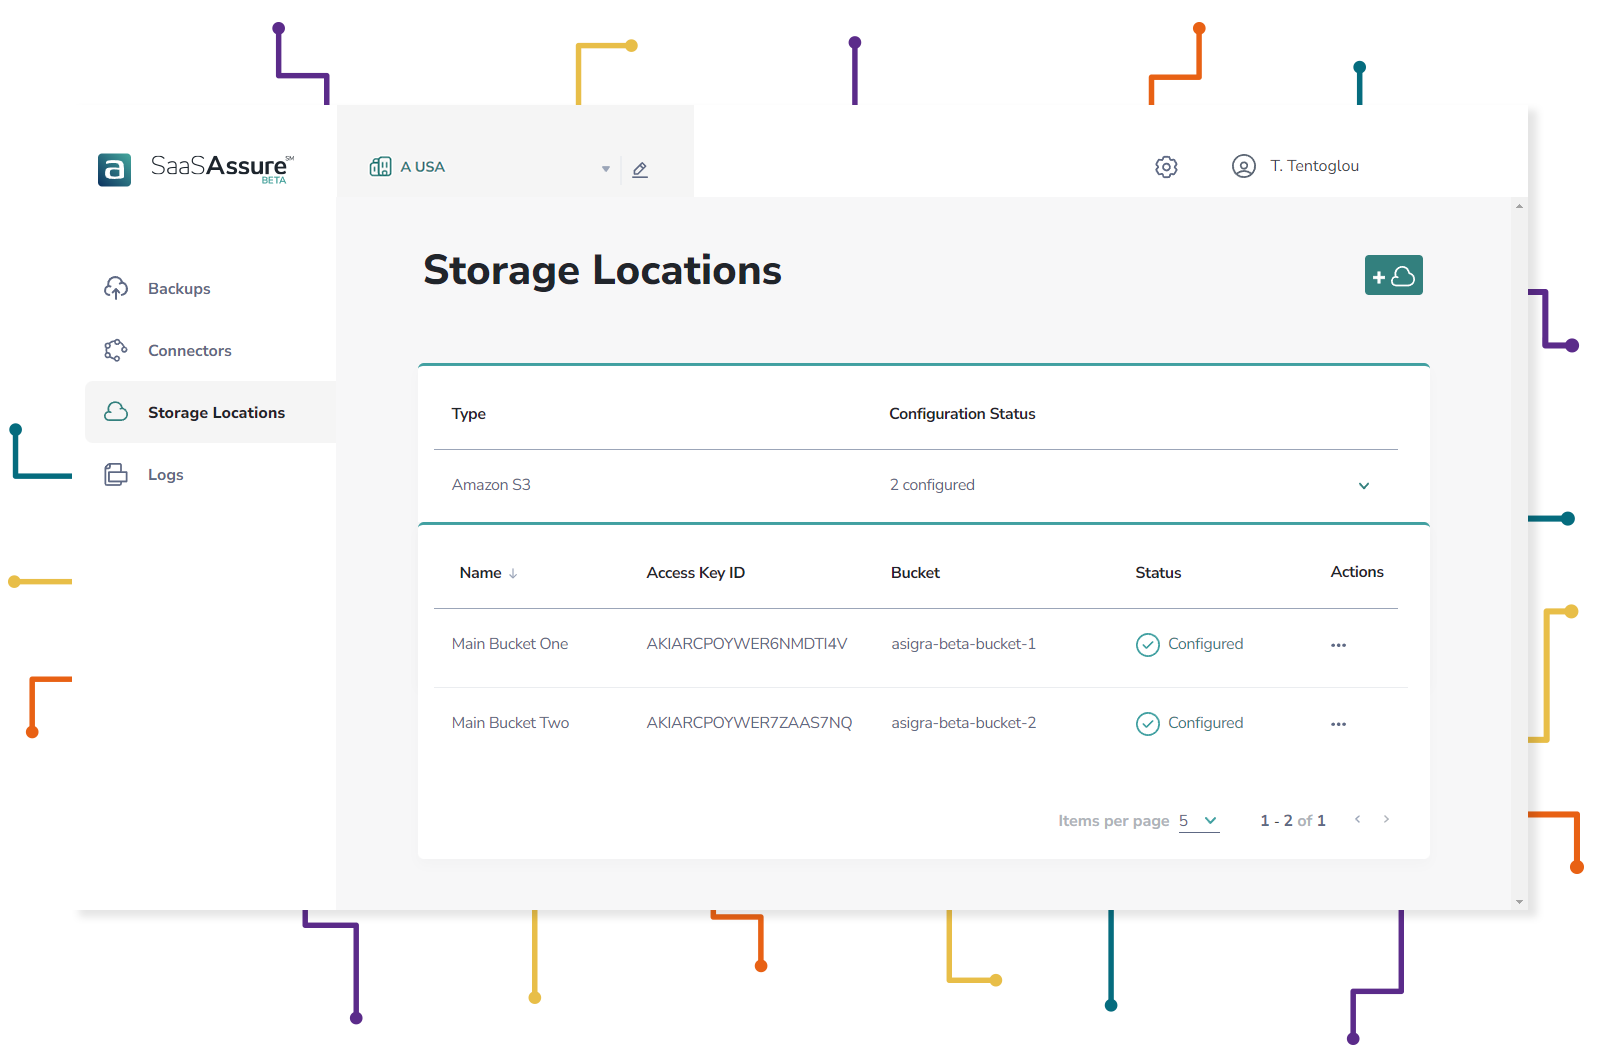Go to Logs in sidebar
This screenshot has height=1049, width=1600.
[165, 475]
